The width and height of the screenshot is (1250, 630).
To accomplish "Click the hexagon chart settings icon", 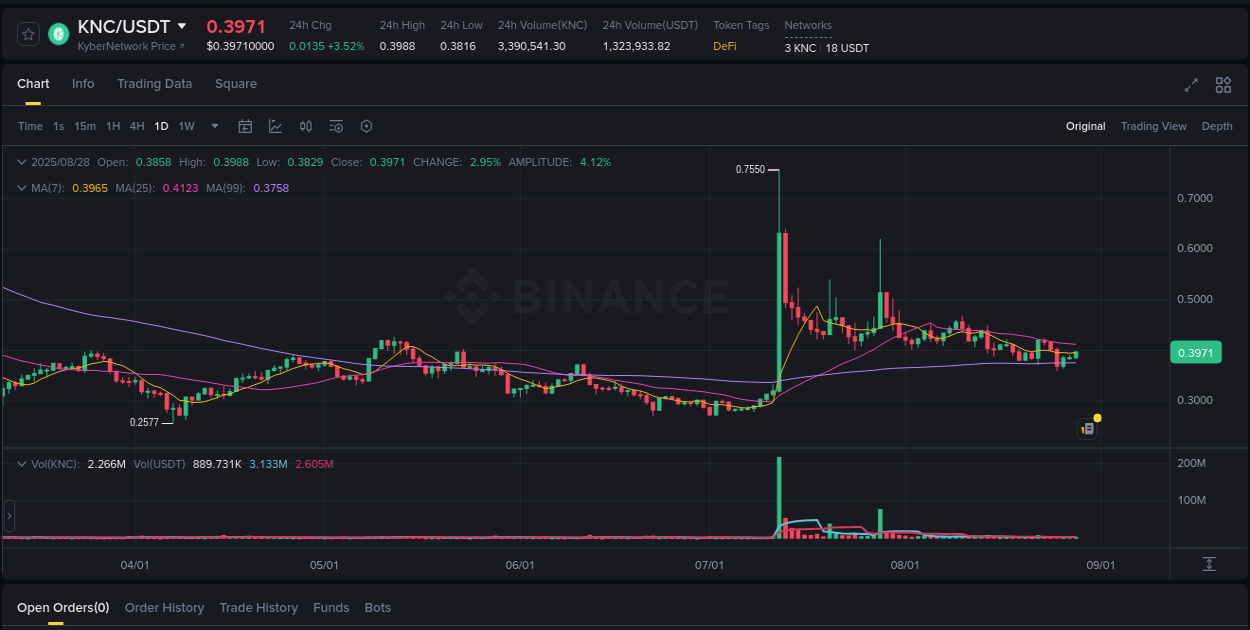I will (366, 126).
